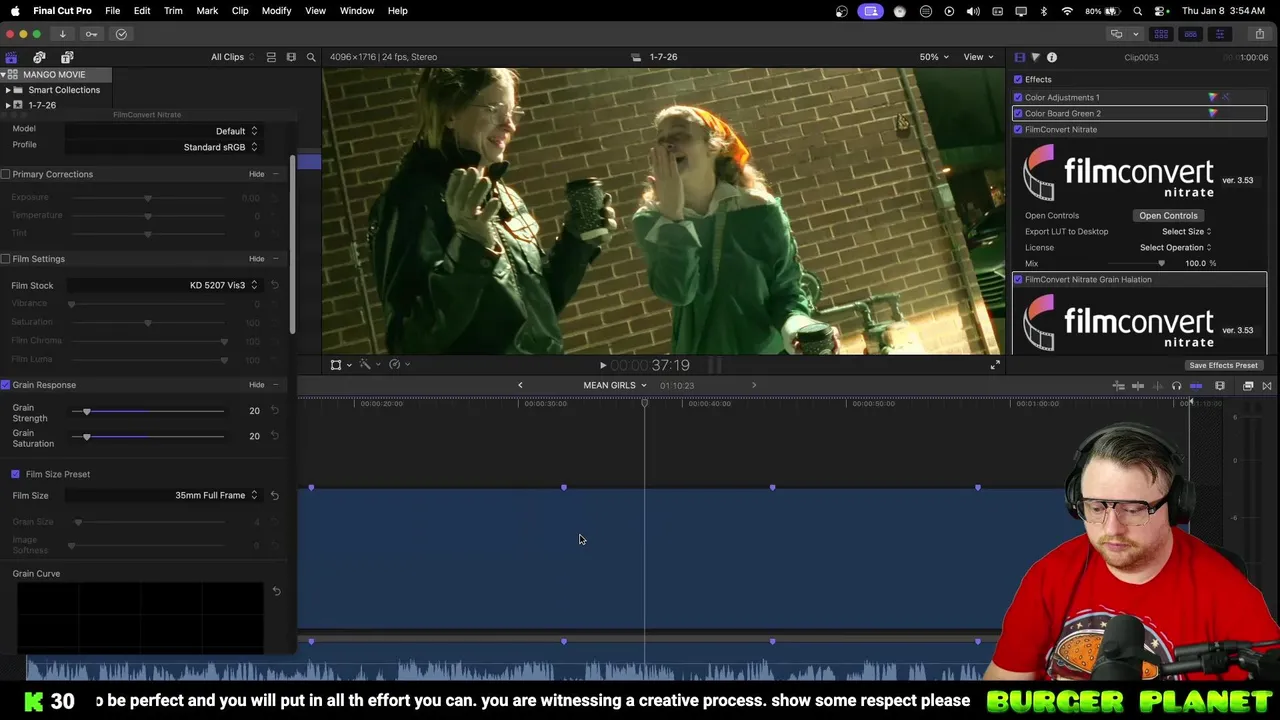The image size is (1280, 720).
Task: Show the Libraries sidebar clapperboard icon
Action: (x=11, y=57)
